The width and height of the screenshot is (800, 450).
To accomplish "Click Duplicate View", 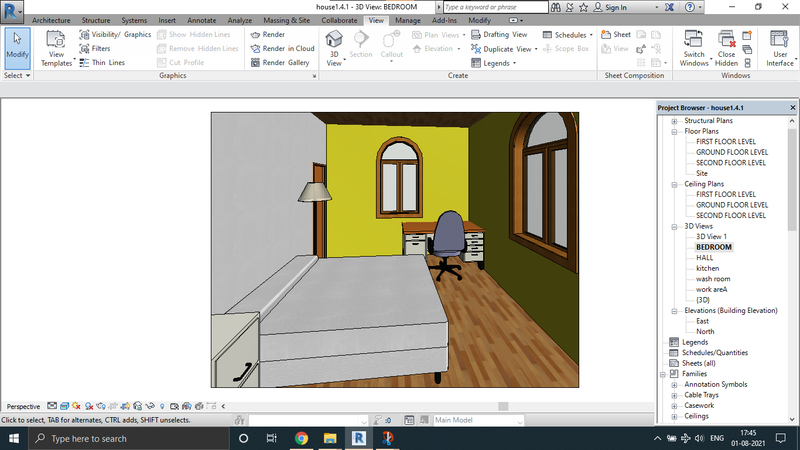I will pyautogui.click(x=502, y=49).
